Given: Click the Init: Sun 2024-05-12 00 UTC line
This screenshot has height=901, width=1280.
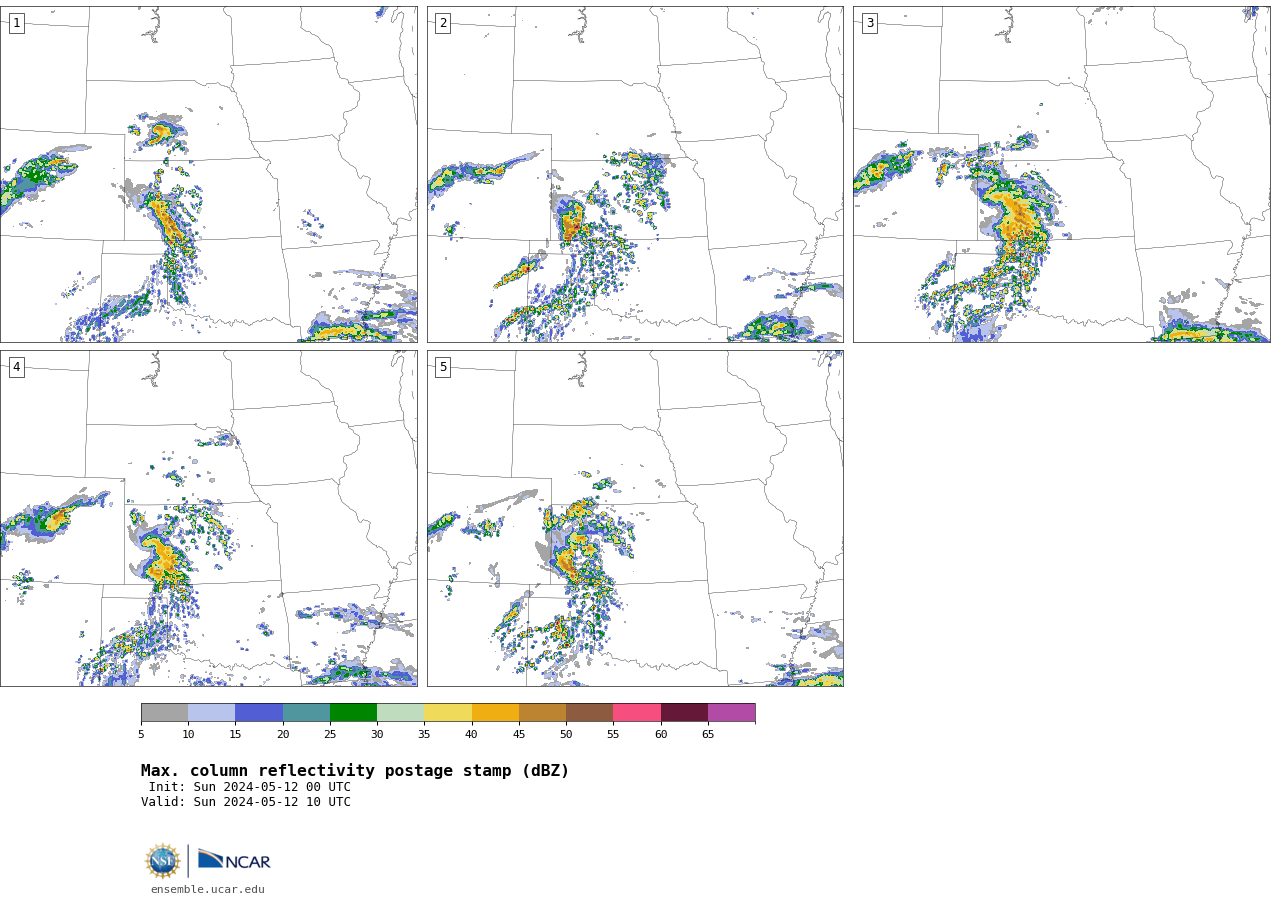Looking at the screenshot, I should click(250, 787).
